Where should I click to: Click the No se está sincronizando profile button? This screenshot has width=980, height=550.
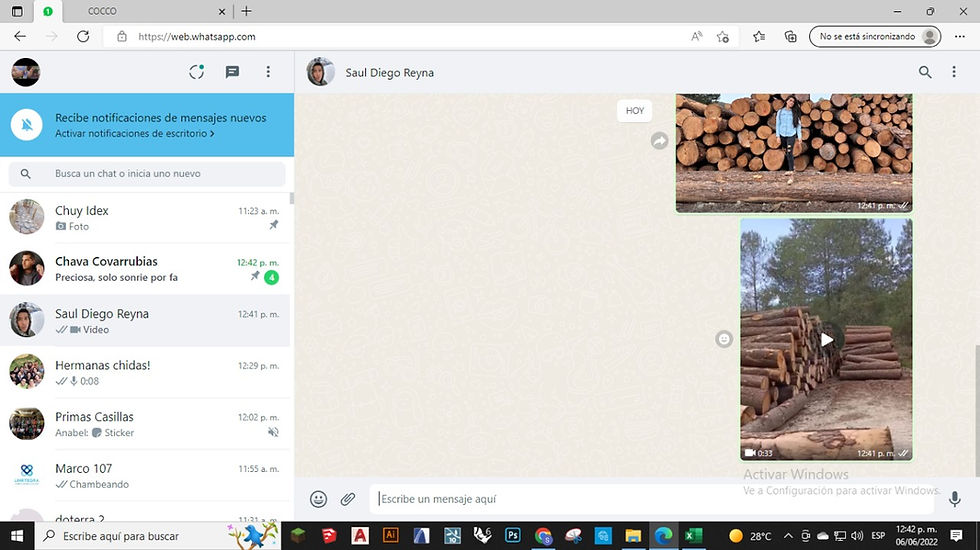tap(875, 36)
